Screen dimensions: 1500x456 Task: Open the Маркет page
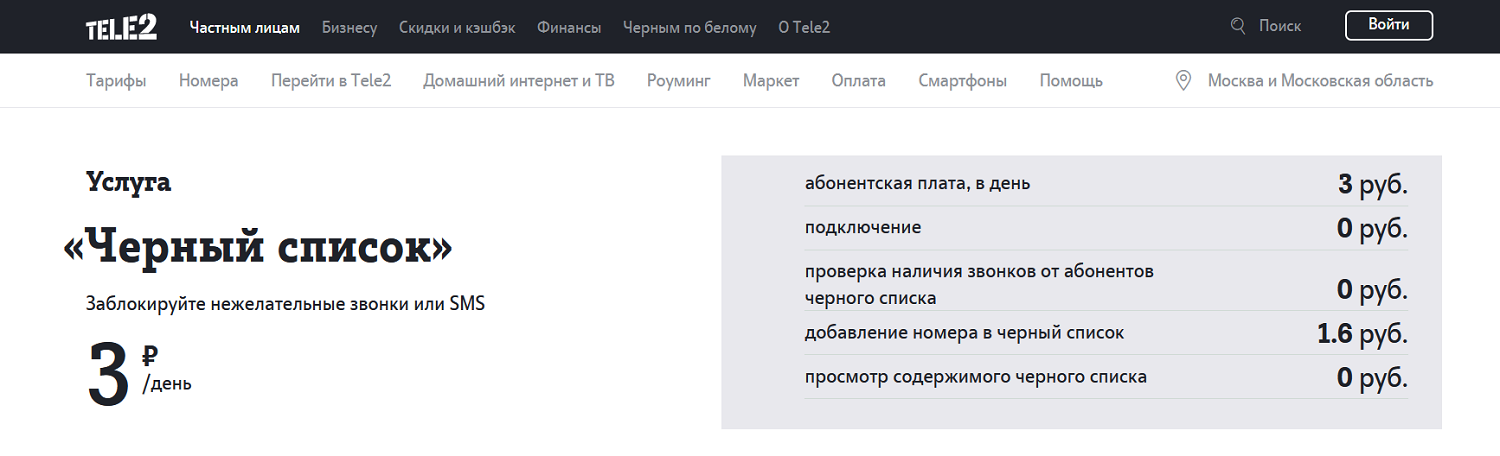(771, 81)
